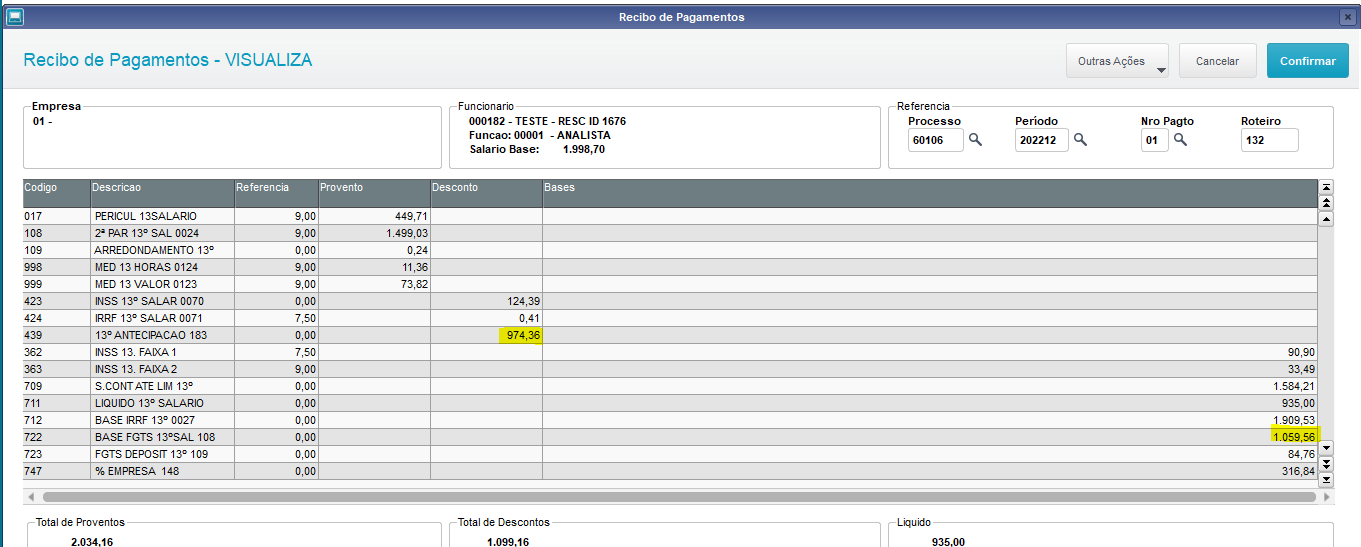Select row BASE IRRF 13º 0027
The width and height of the screenshot is (1361, 547).
[670, 420]
